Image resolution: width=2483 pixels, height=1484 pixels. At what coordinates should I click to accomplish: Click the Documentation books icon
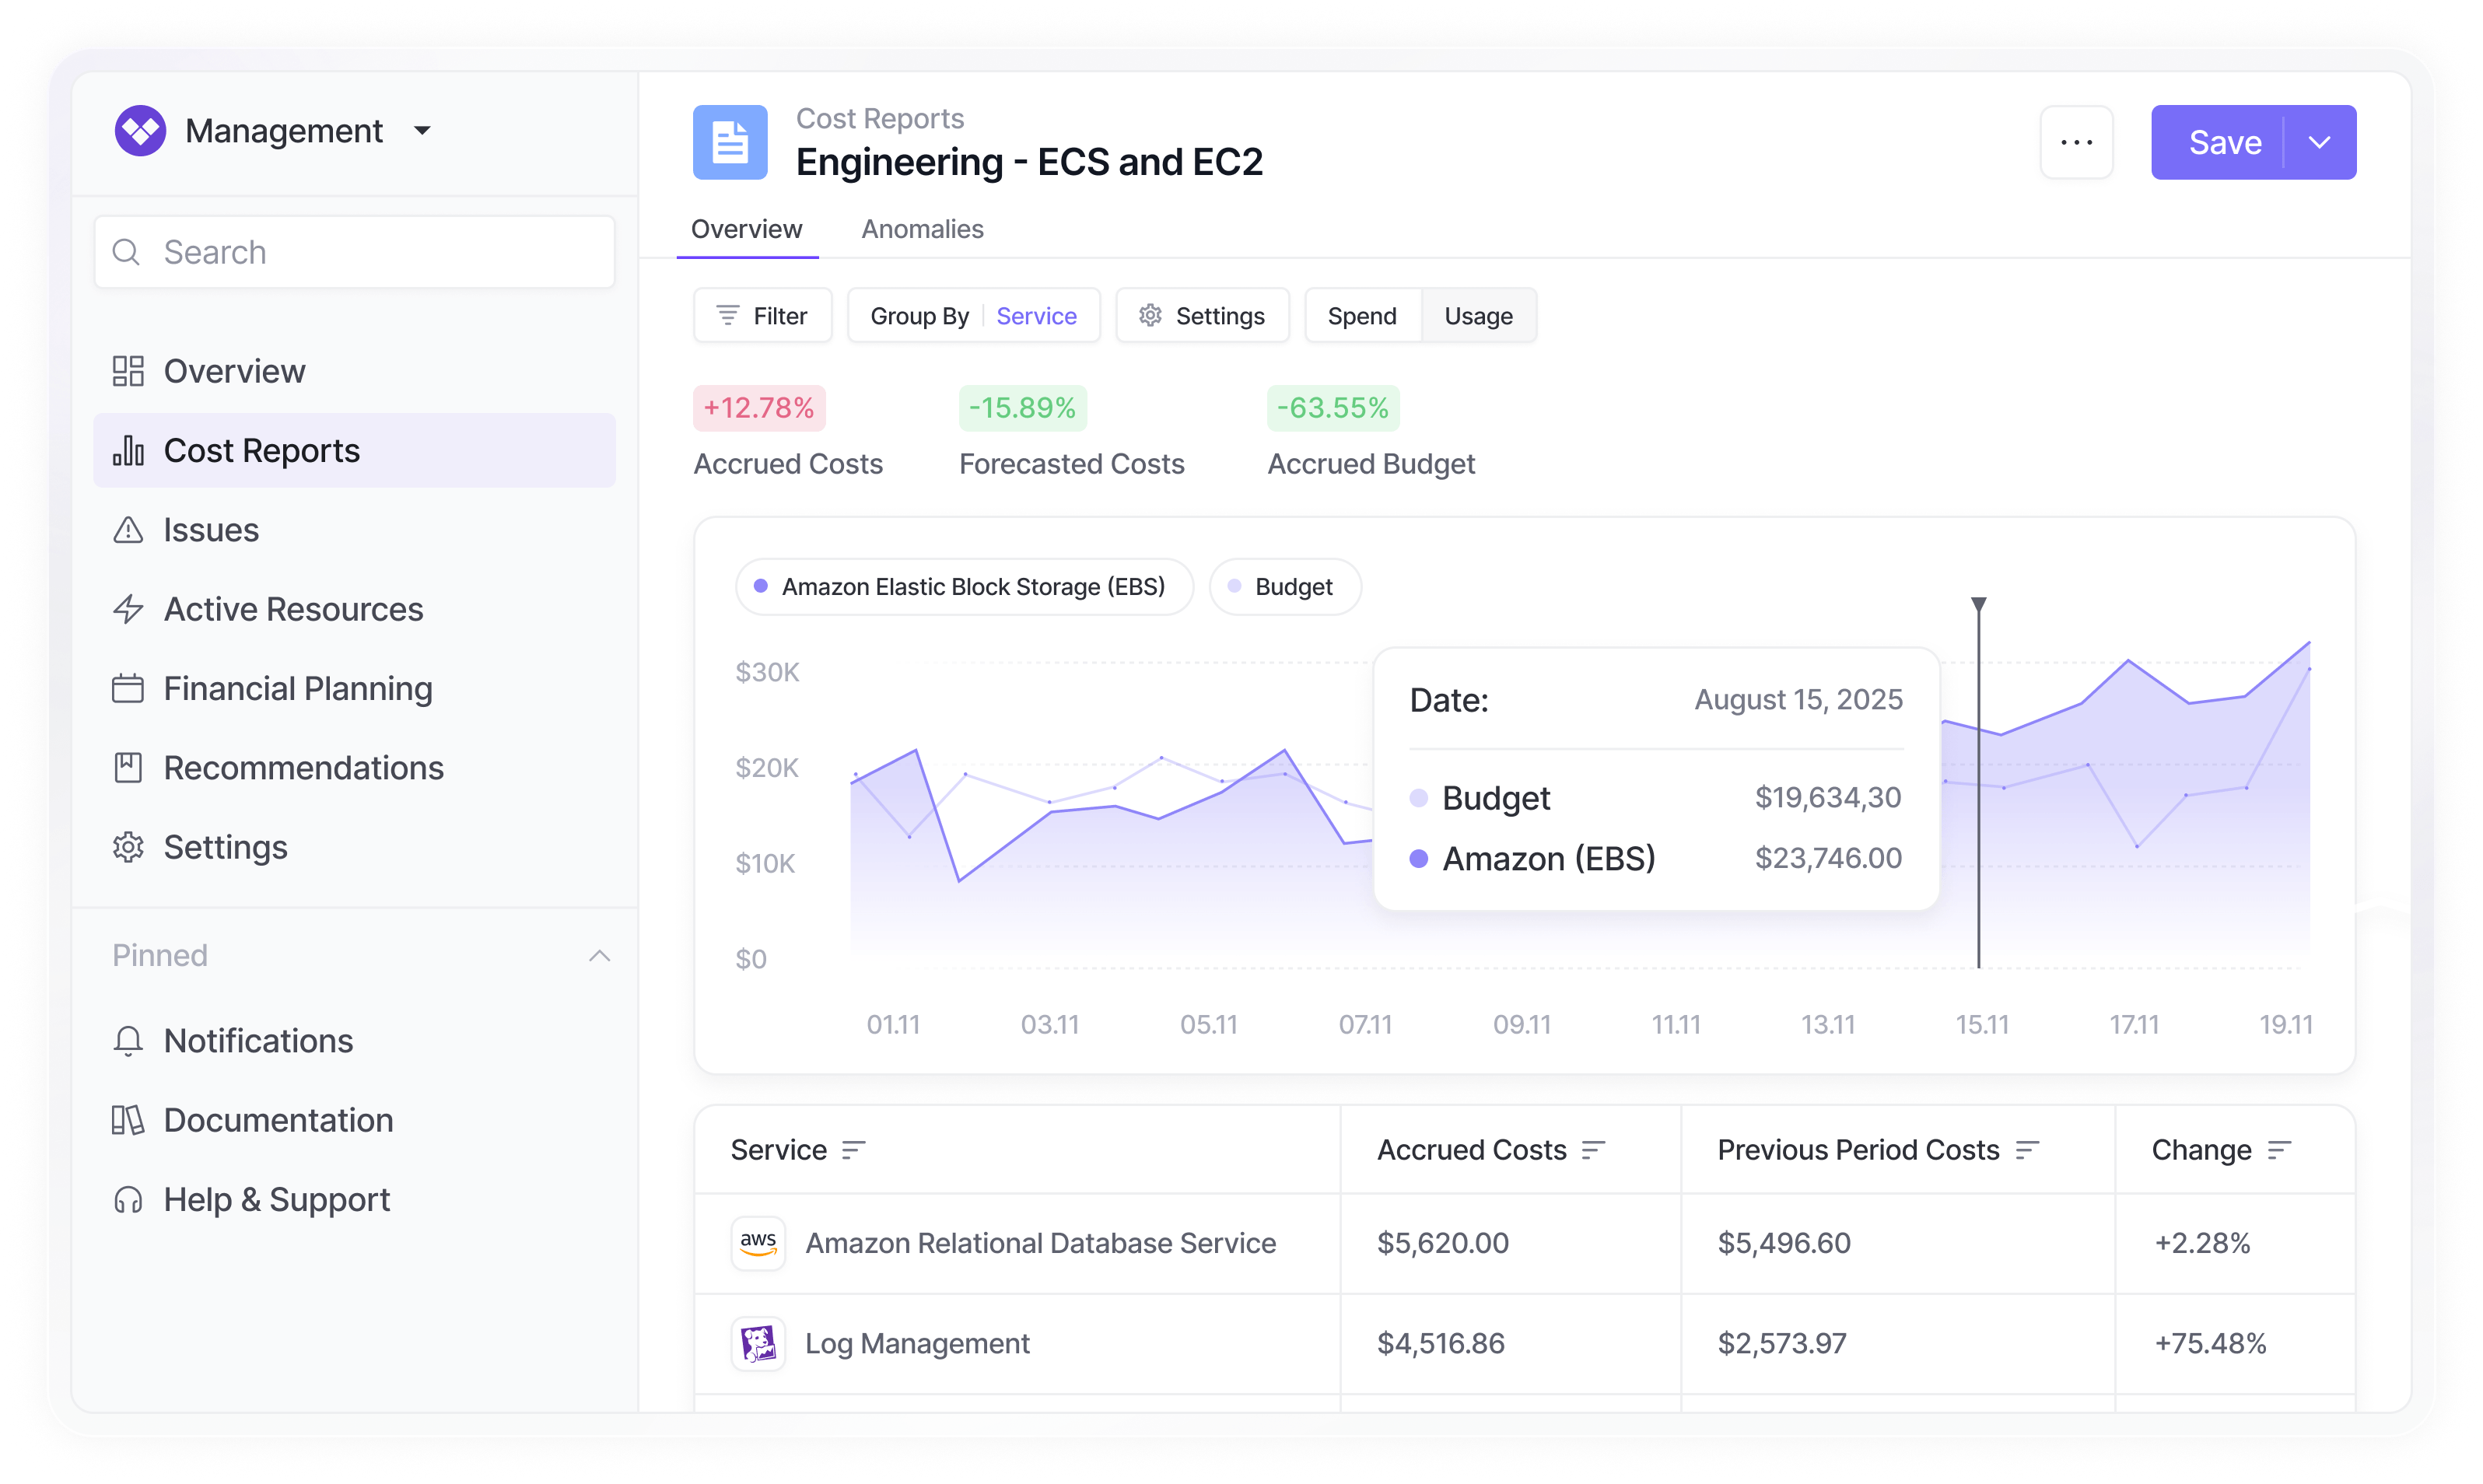(128, 1120)
